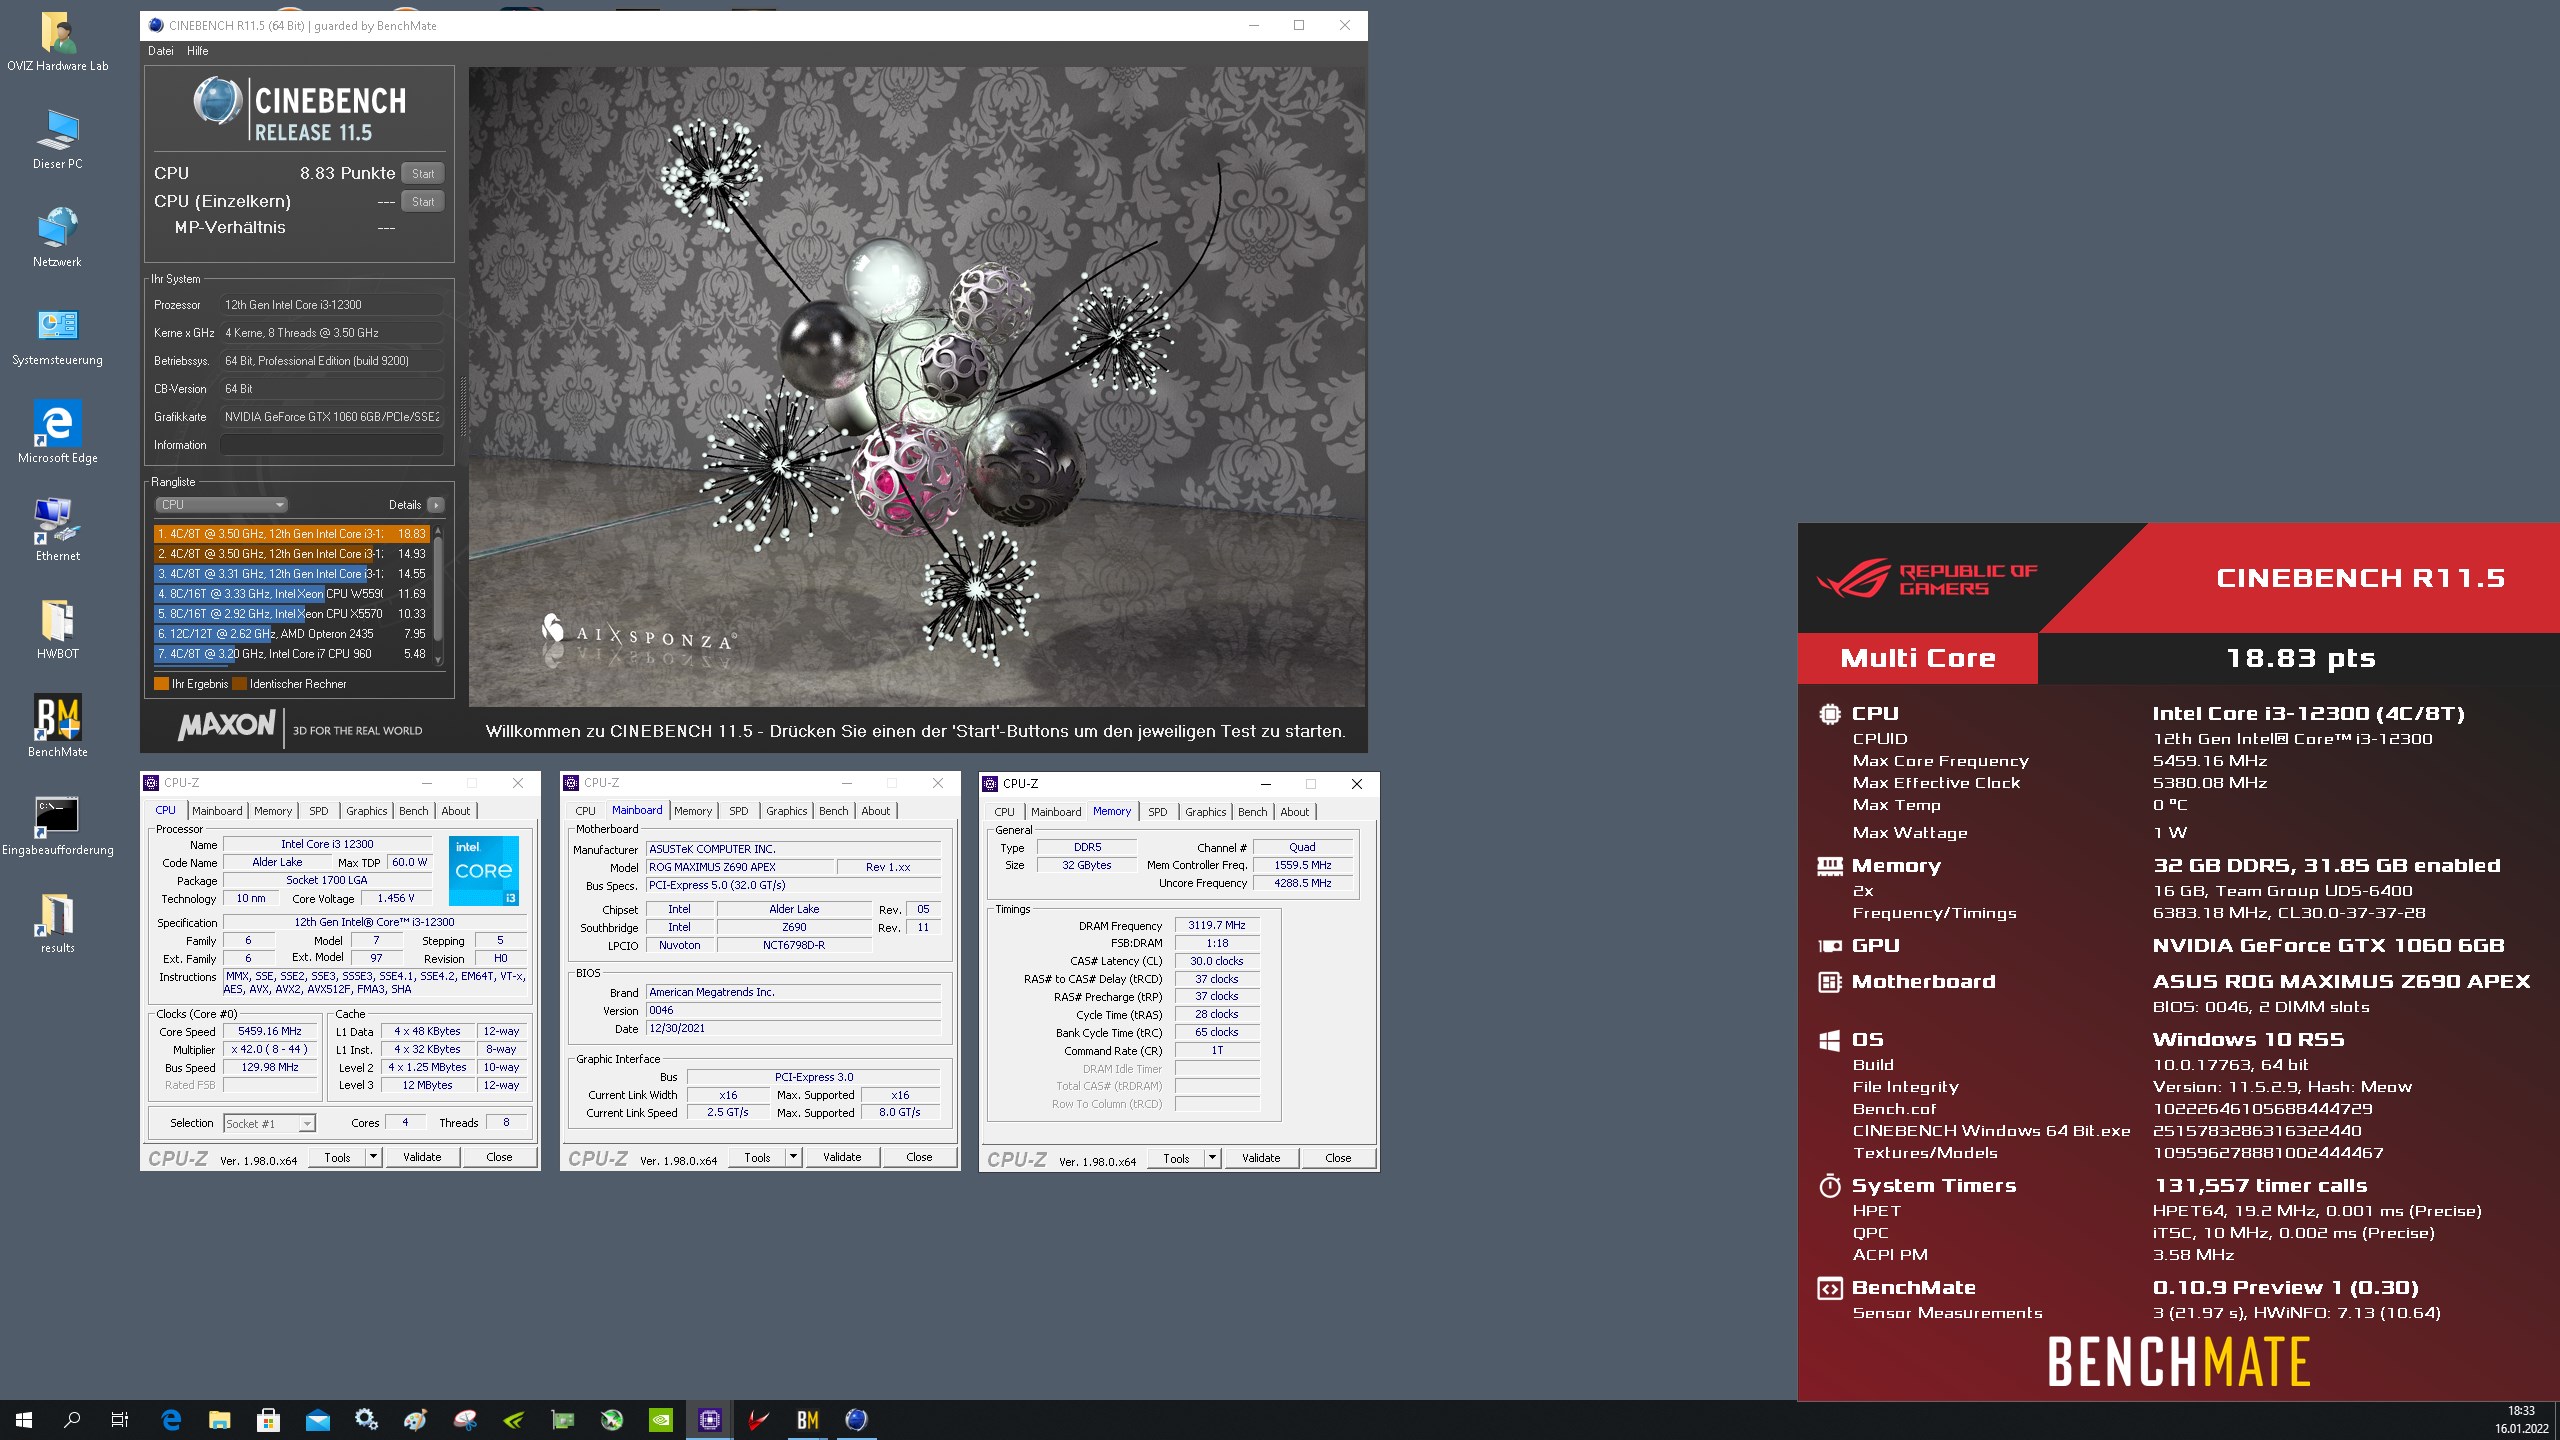Image resolution: width=2560 pixels, height=1440 pixels.
Task: Switch to BenchMate BM taskbar icon
Action: click(807, 1420)
